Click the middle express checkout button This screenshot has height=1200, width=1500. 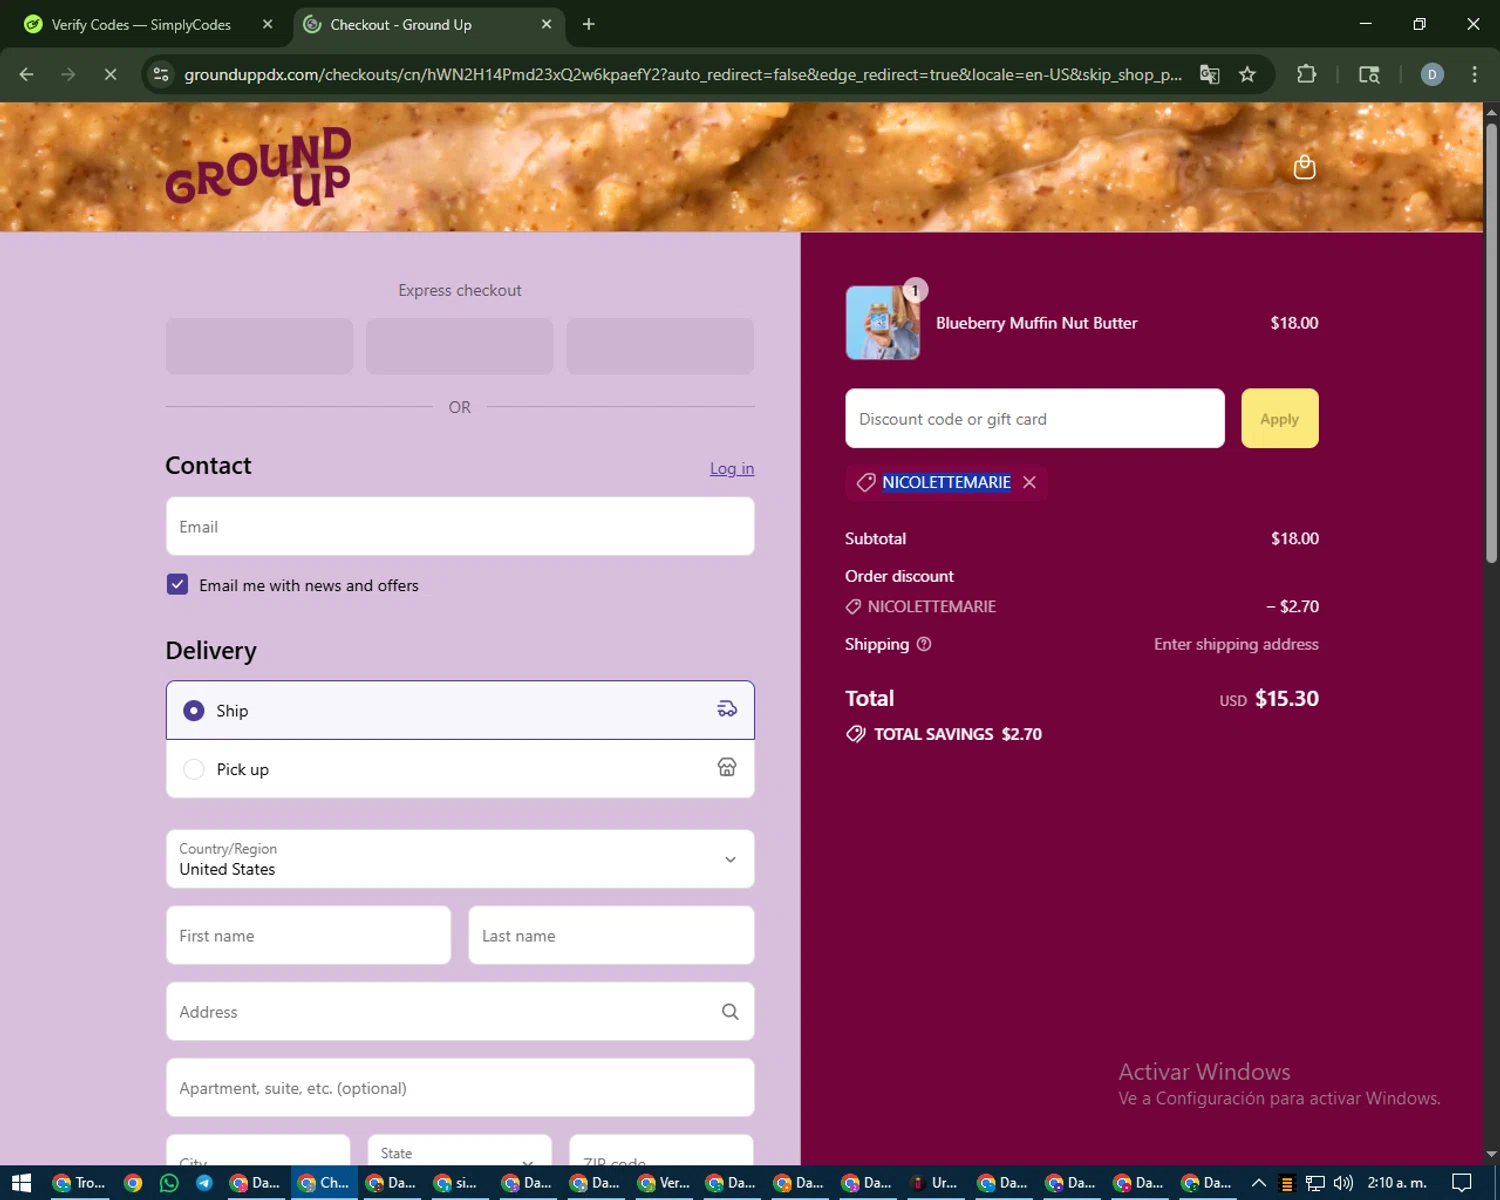[x=460, y=346]
